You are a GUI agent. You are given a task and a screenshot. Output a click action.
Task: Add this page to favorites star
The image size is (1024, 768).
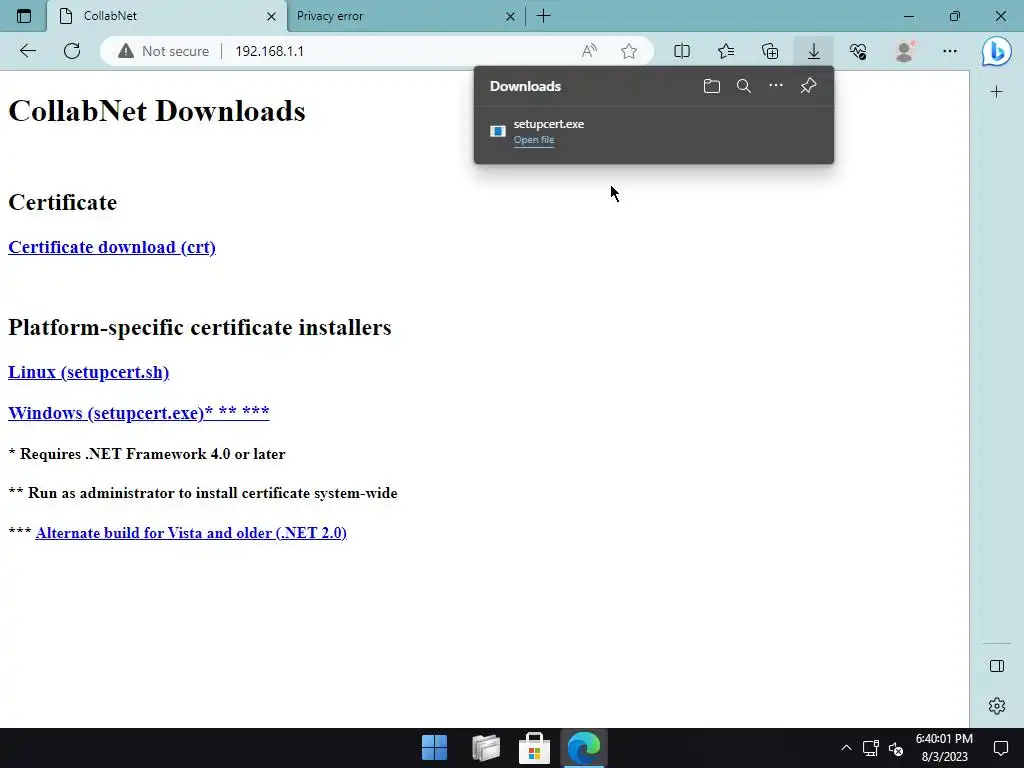pos(629,51)
